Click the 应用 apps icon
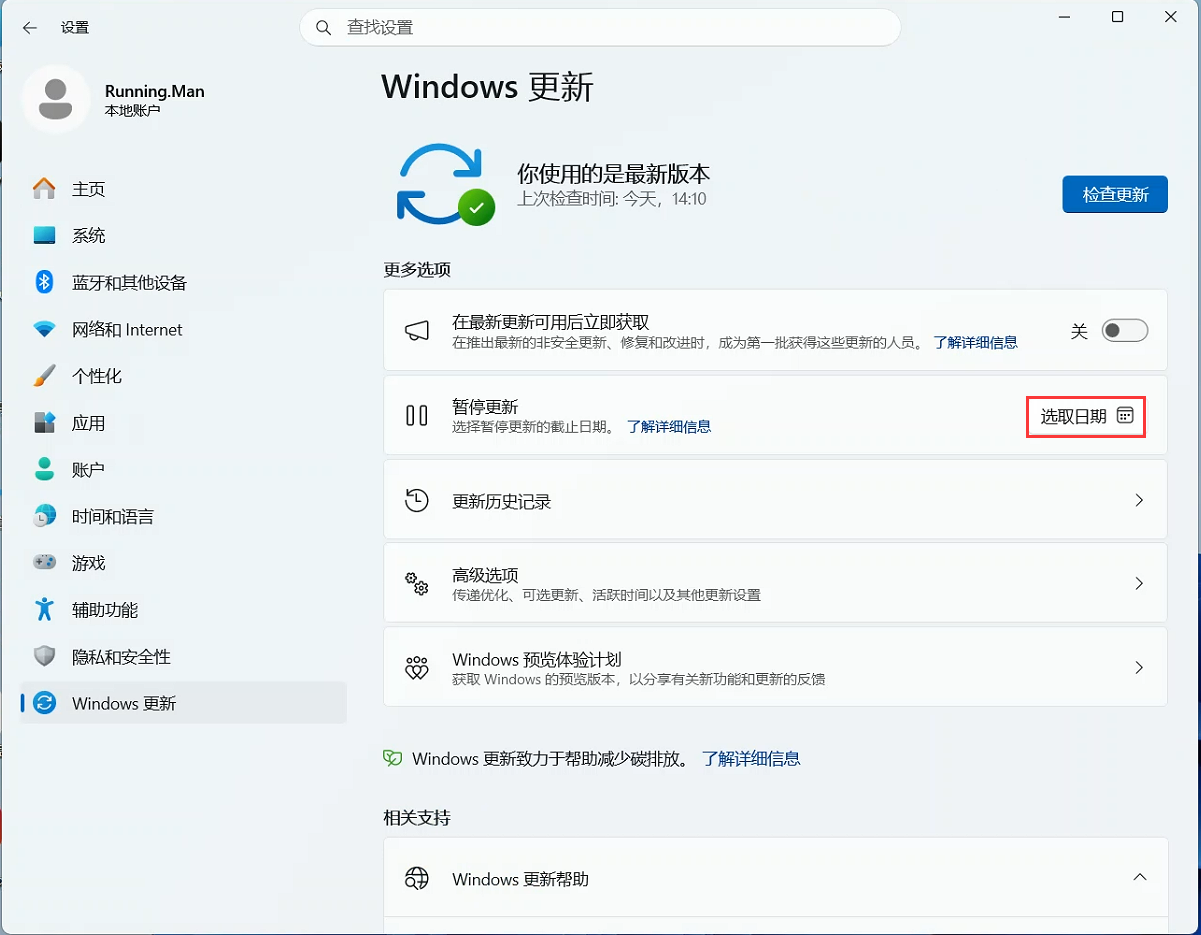Screen dimensions: 1201x935 click(x=44, y=423)
